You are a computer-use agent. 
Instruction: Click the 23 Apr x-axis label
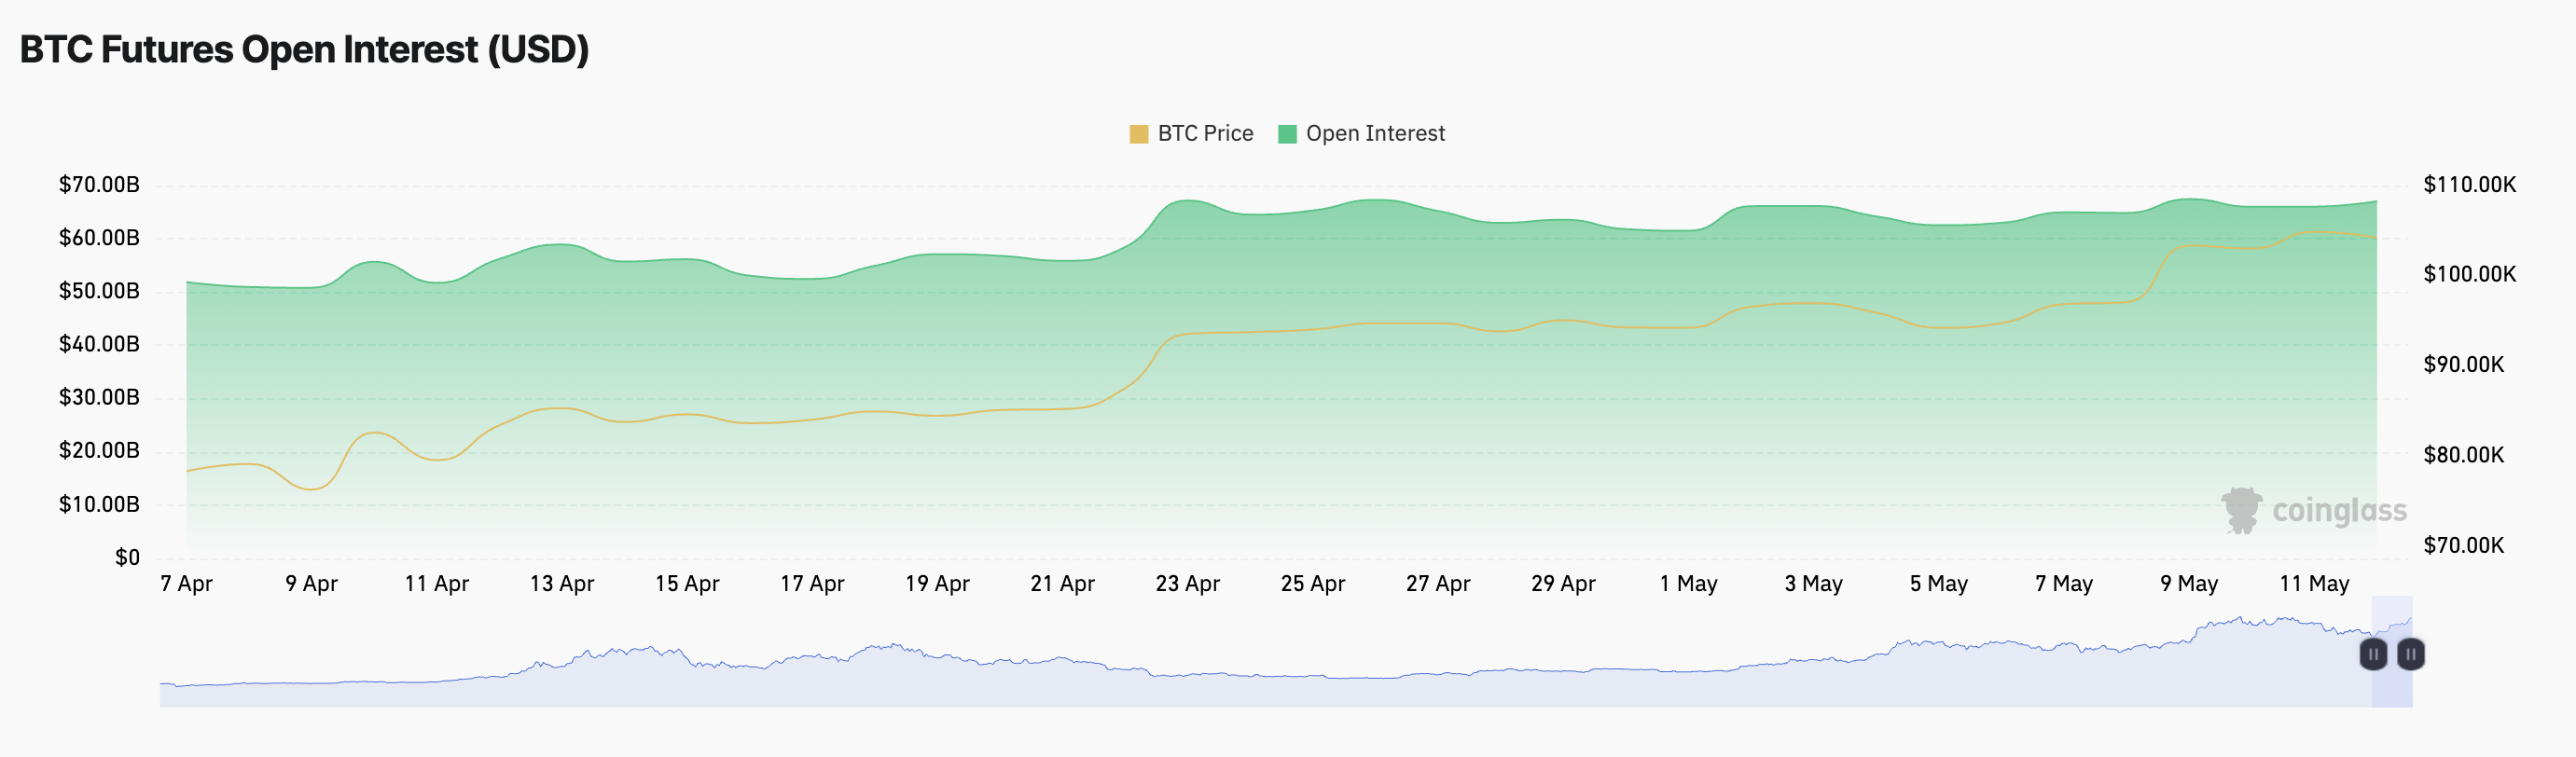point(1187,583)
